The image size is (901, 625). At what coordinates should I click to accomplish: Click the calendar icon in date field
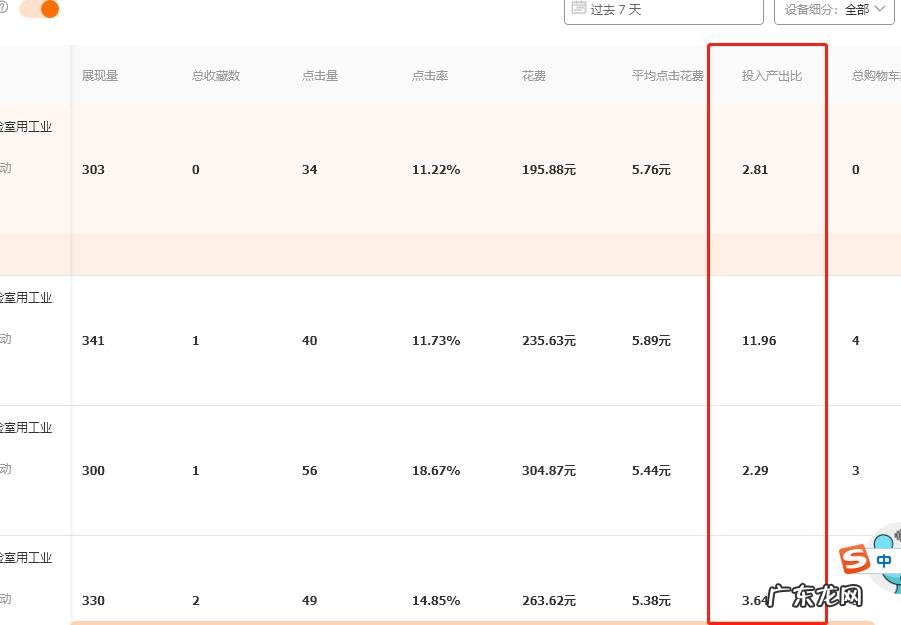tap(578, 8)
